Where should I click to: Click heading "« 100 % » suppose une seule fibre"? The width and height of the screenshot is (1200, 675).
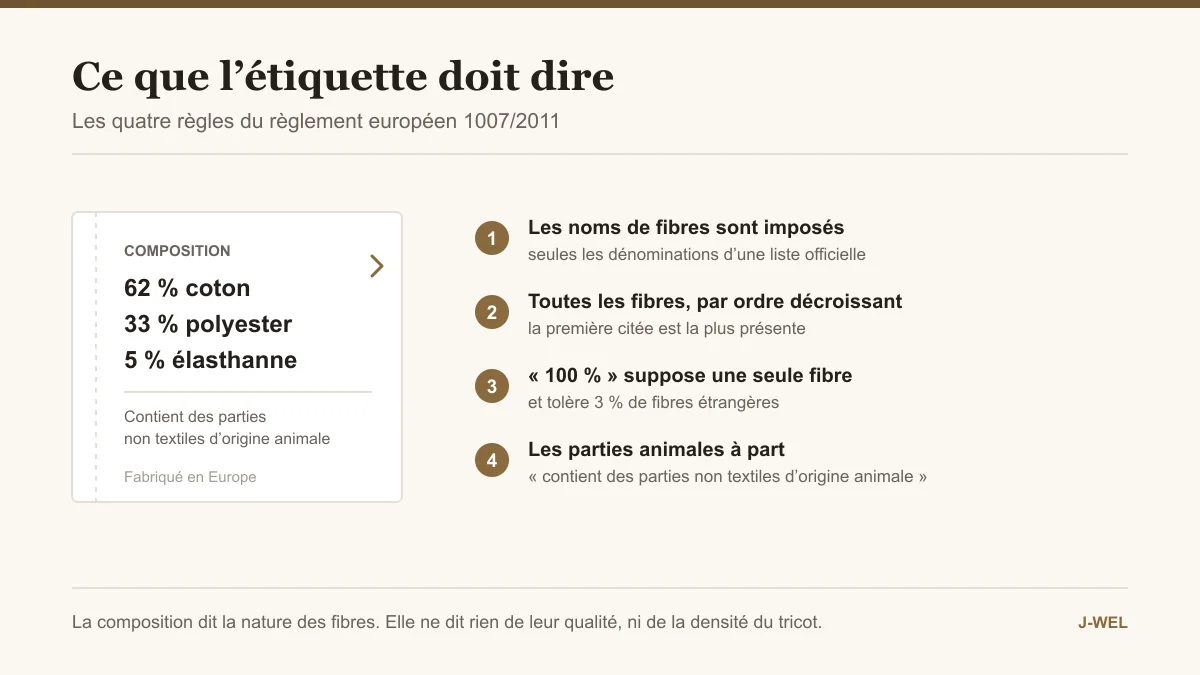690,375
